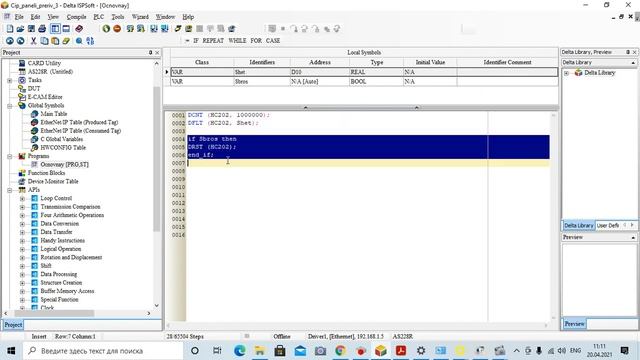Insert IF structure template
This screenshot has height=360, width=640.
pos(196,40)
